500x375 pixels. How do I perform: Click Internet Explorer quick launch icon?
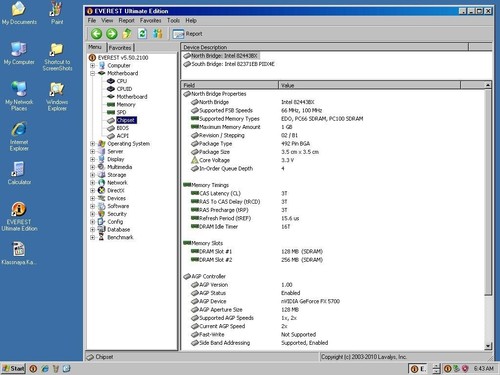(45, 369)
